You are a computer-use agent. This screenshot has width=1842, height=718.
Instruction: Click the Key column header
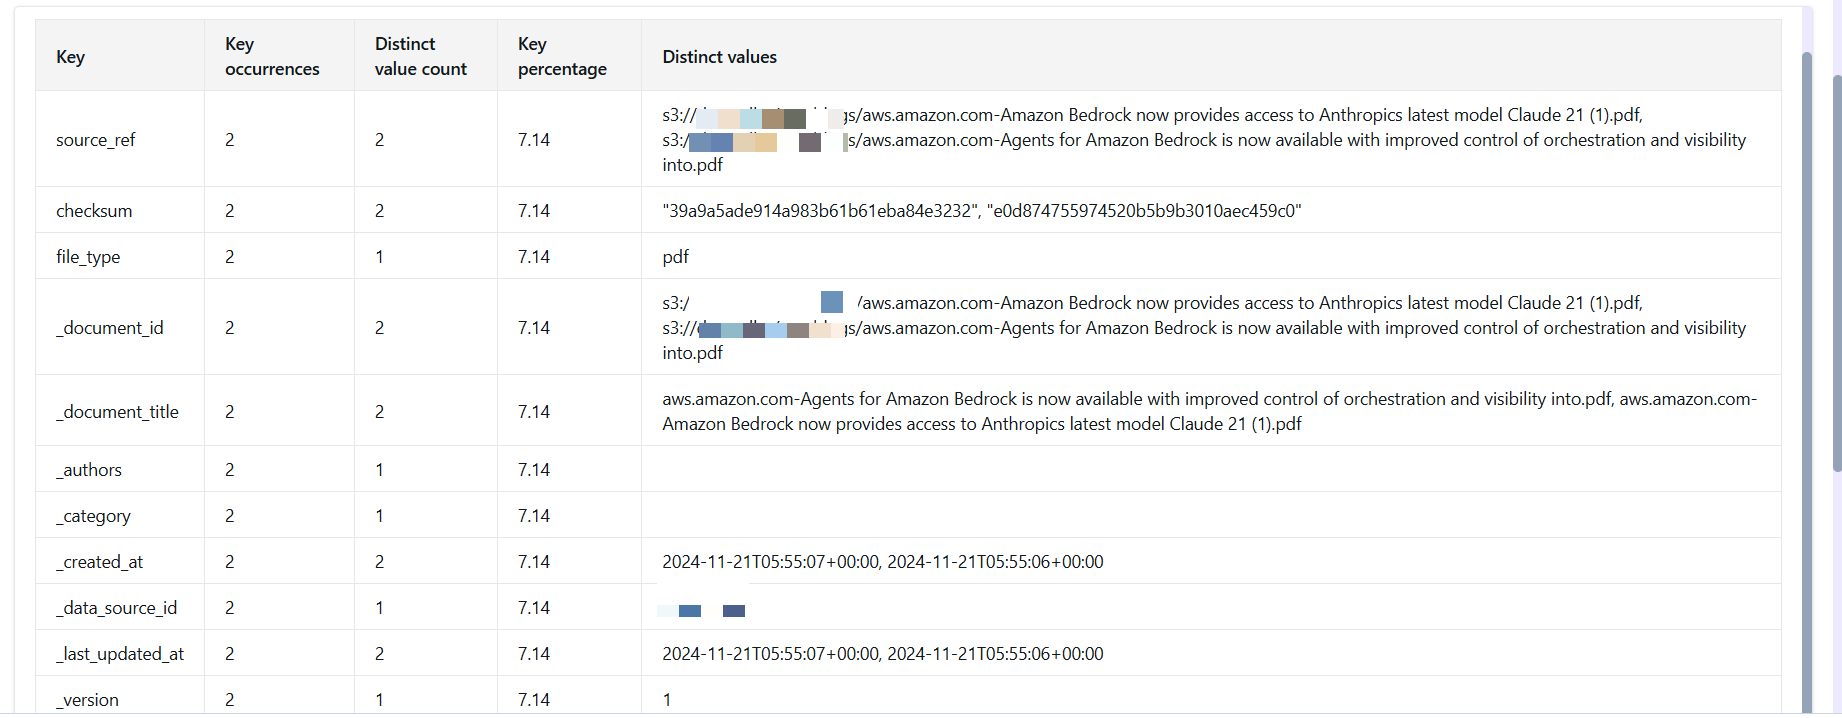tap(71, 57)
